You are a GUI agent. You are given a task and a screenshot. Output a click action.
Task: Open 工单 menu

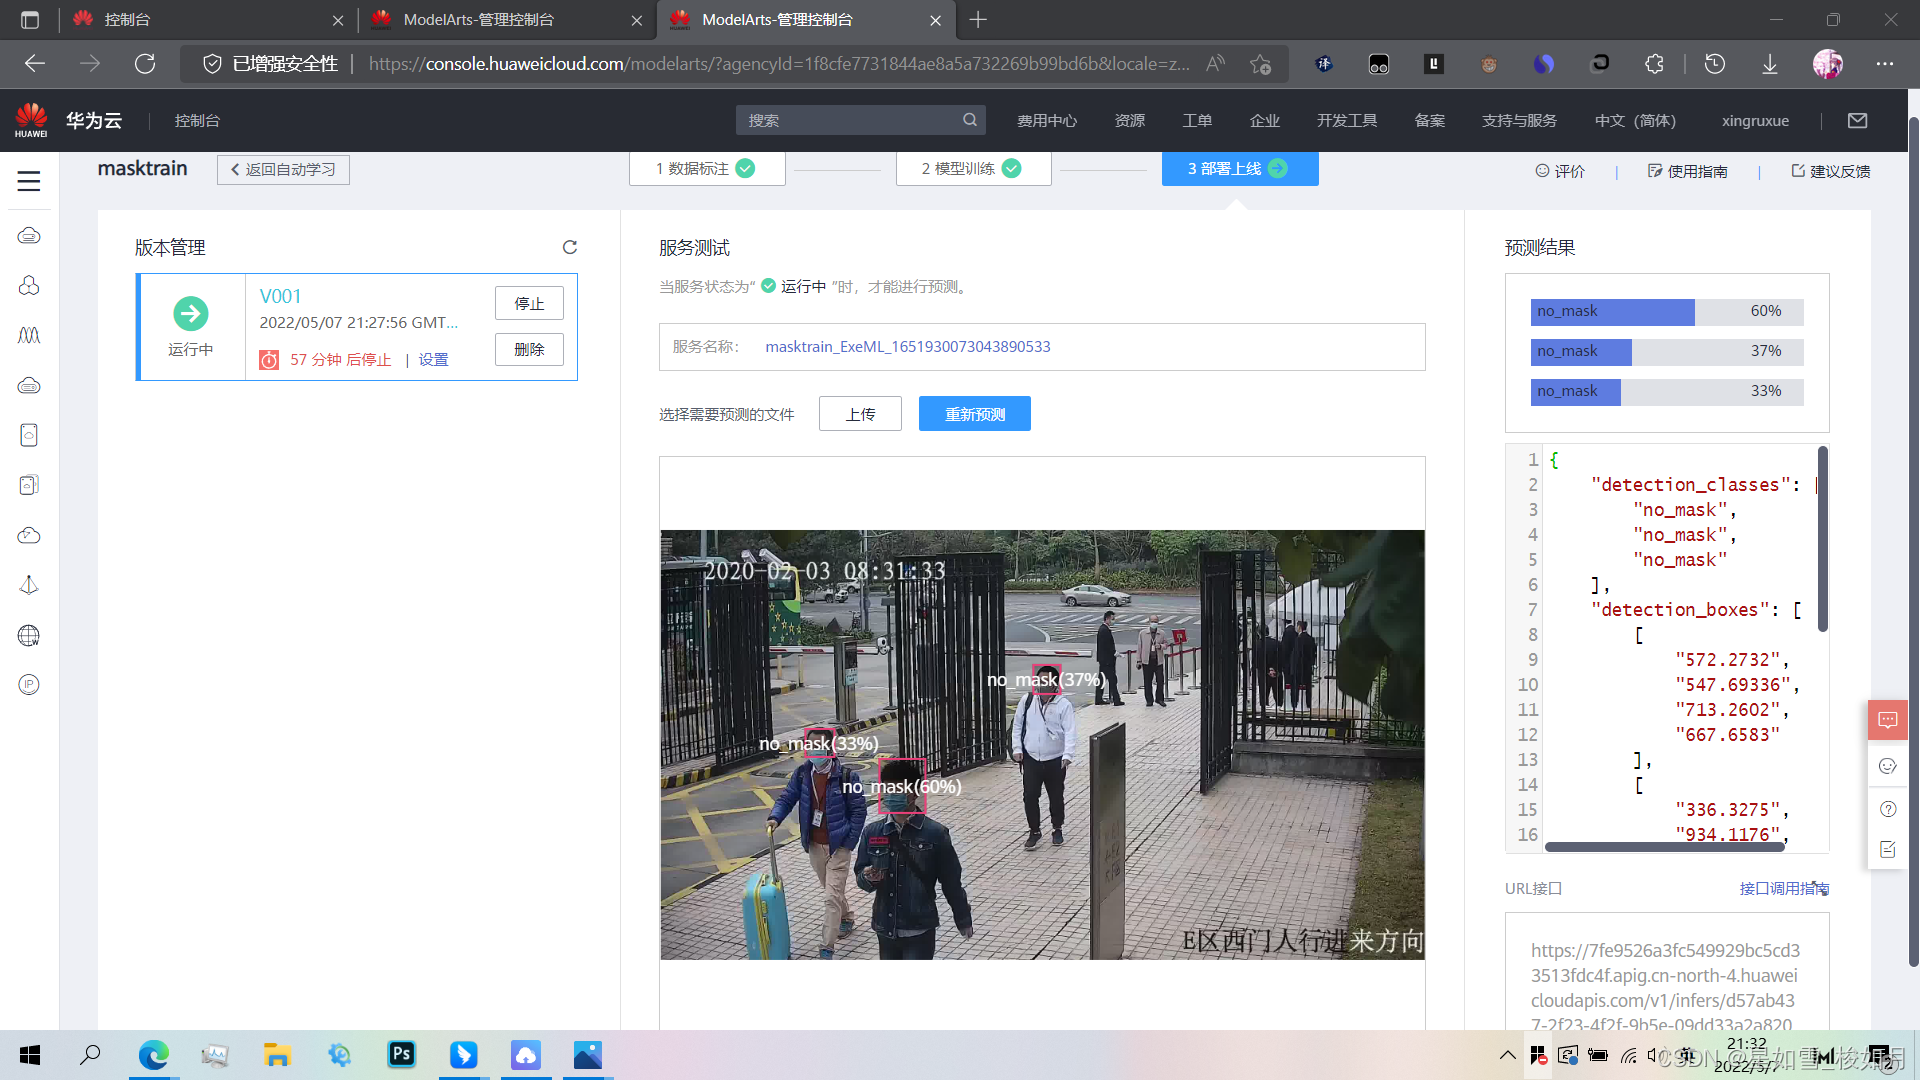click(1197, 120)
